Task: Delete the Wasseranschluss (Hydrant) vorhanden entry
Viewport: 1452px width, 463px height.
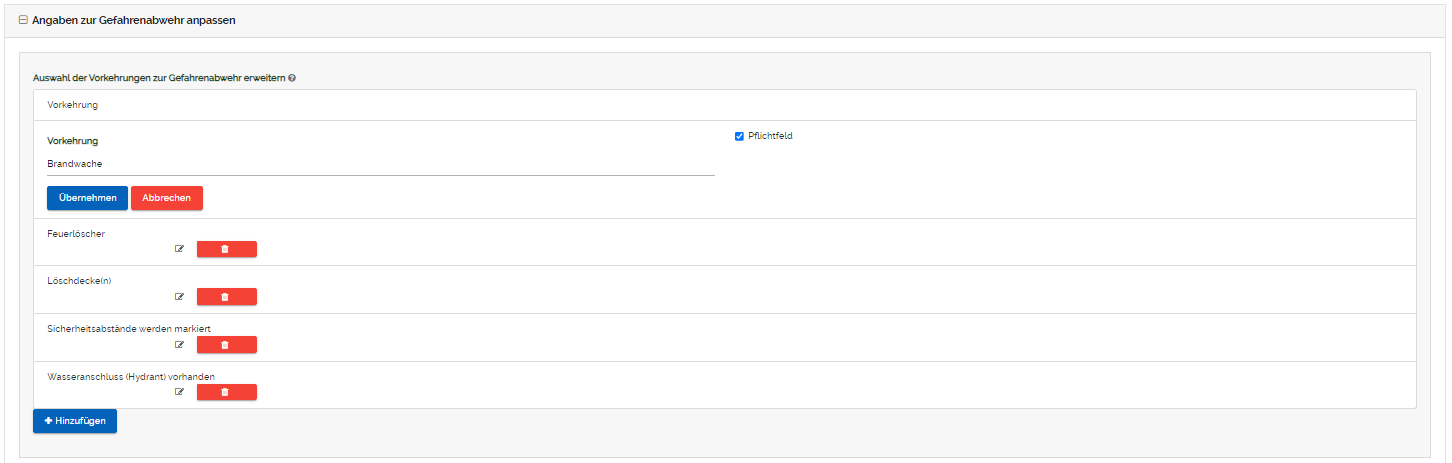Action: (226, 392)
